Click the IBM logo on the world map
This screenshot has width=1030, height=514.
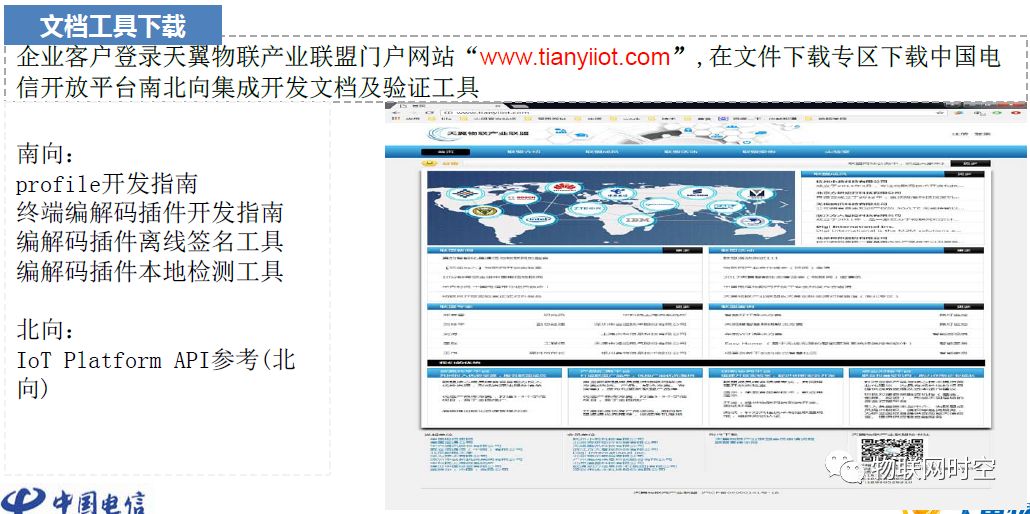pos(637,220)
